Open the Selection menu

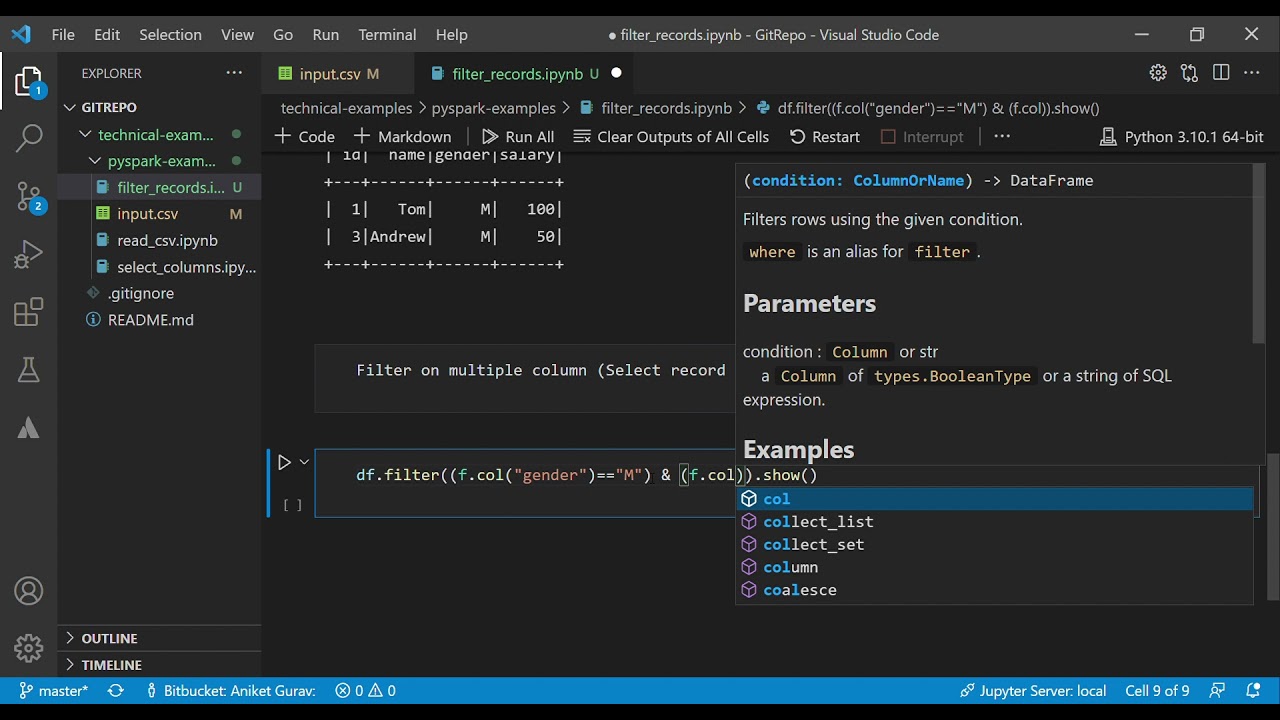170,34
